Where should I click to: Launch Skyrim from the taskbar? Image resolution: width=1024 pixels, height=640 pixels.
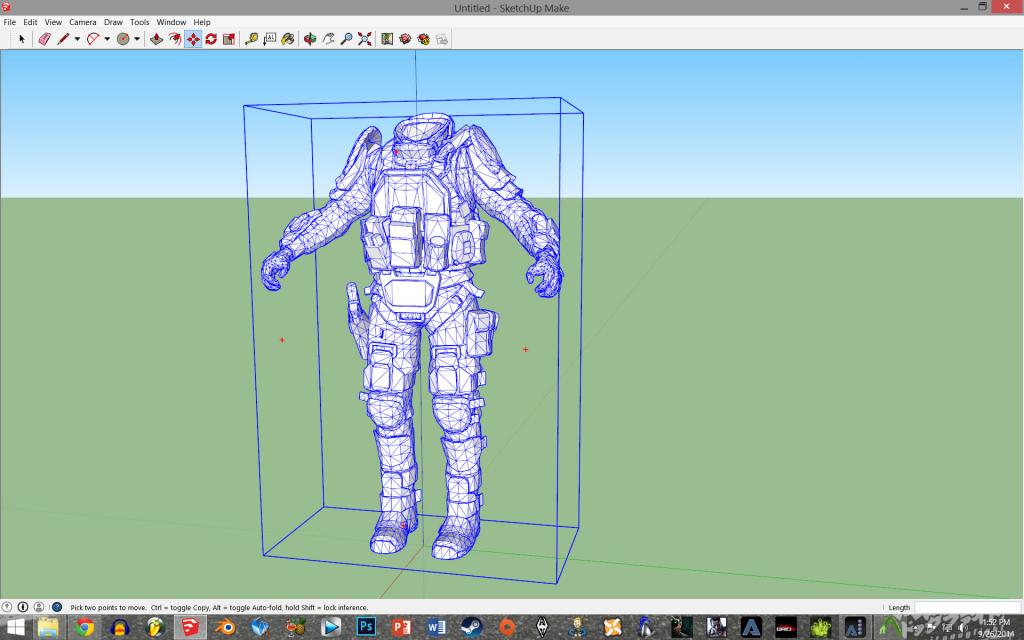pos(542,628)
